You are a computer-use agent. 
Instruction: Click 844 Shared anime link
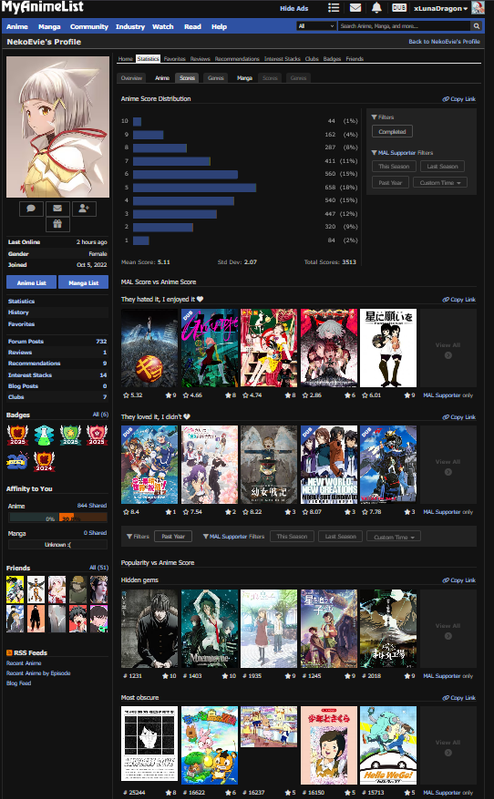tap(92, 505)
